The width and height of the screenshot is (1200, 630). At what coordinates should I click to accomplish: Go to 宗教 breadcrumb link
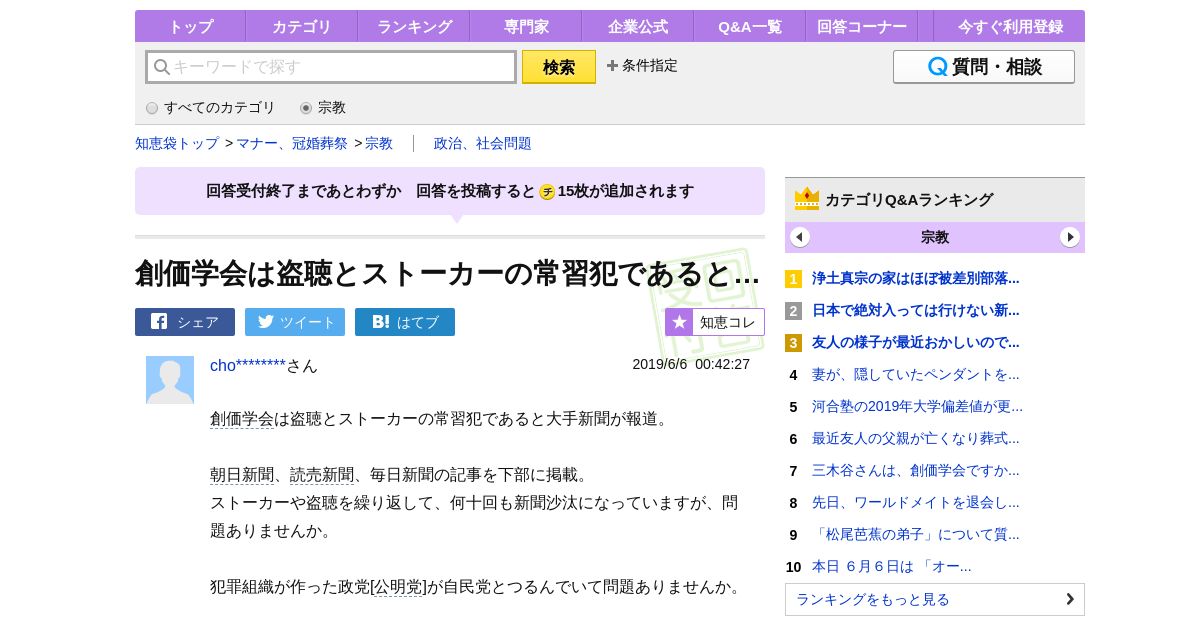[379, 143]
